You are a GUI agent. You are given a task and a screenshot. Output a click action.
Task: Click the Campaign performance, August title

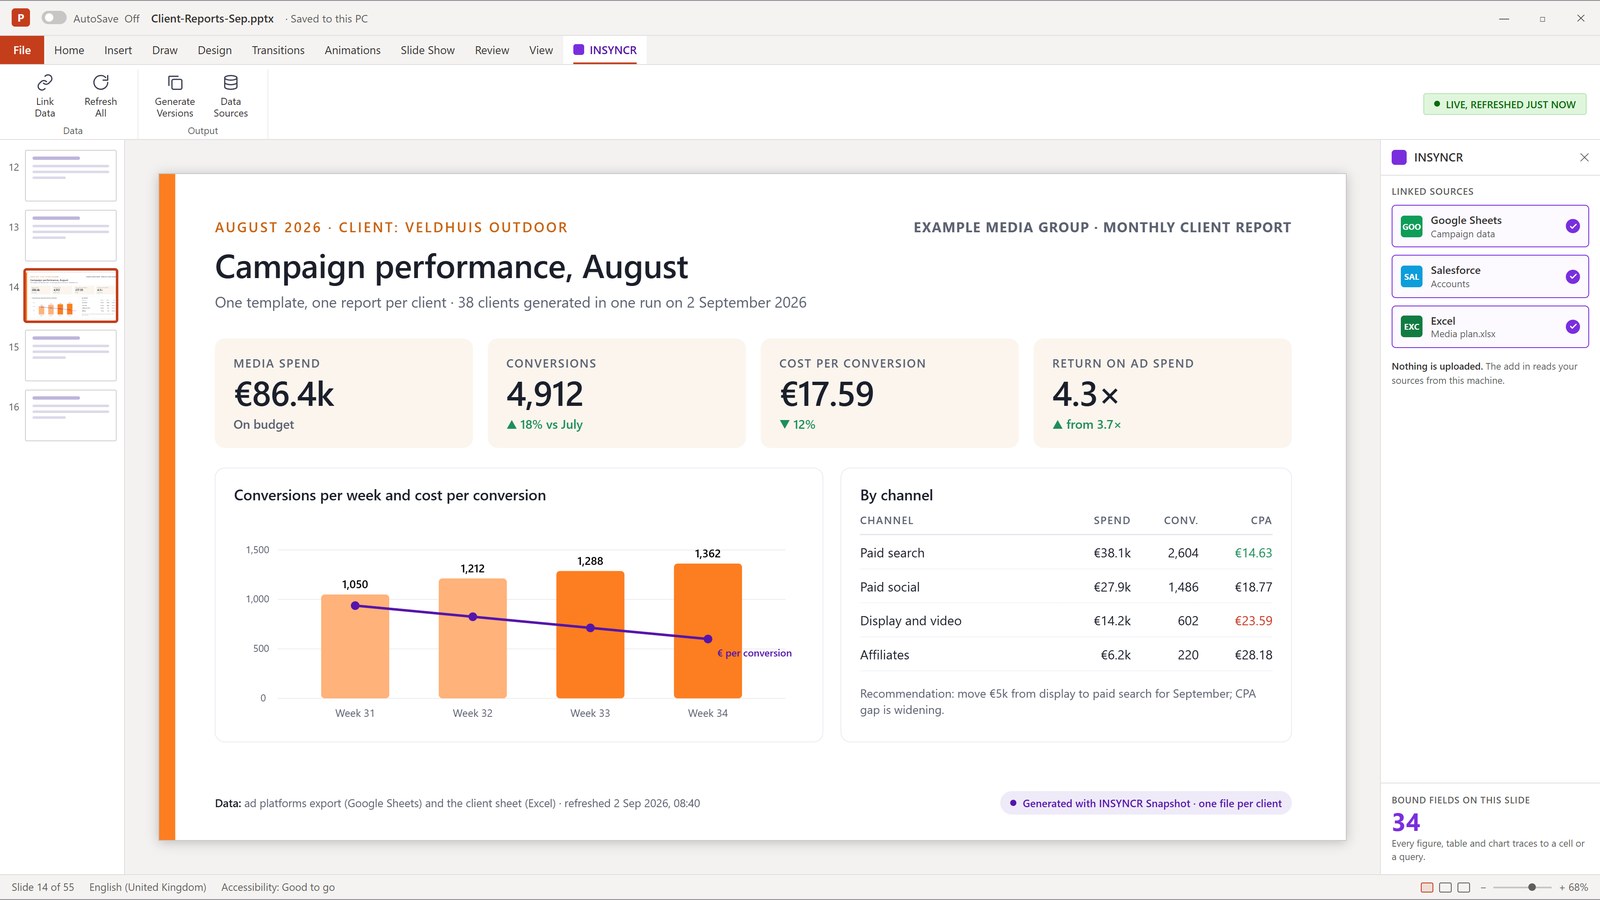451,267
